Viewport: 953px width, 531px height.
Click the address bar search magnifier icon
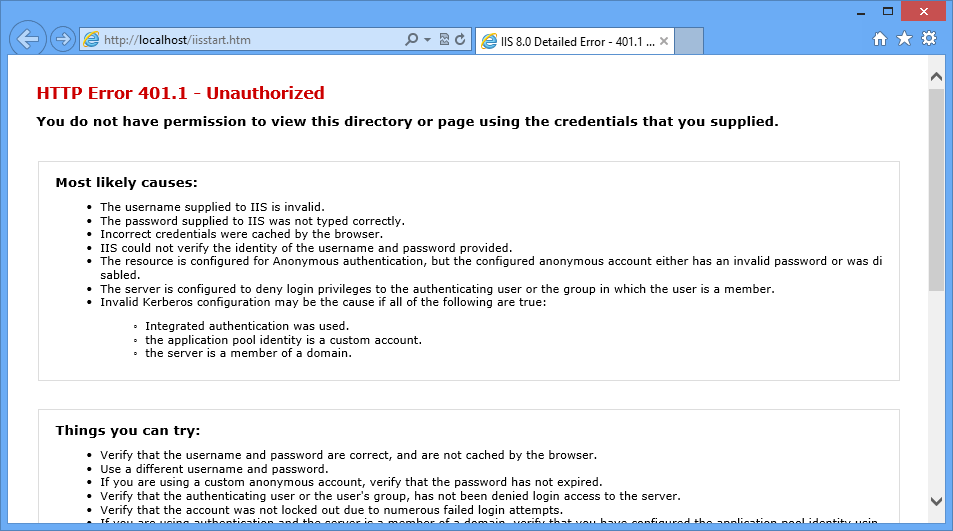(411, 40)
